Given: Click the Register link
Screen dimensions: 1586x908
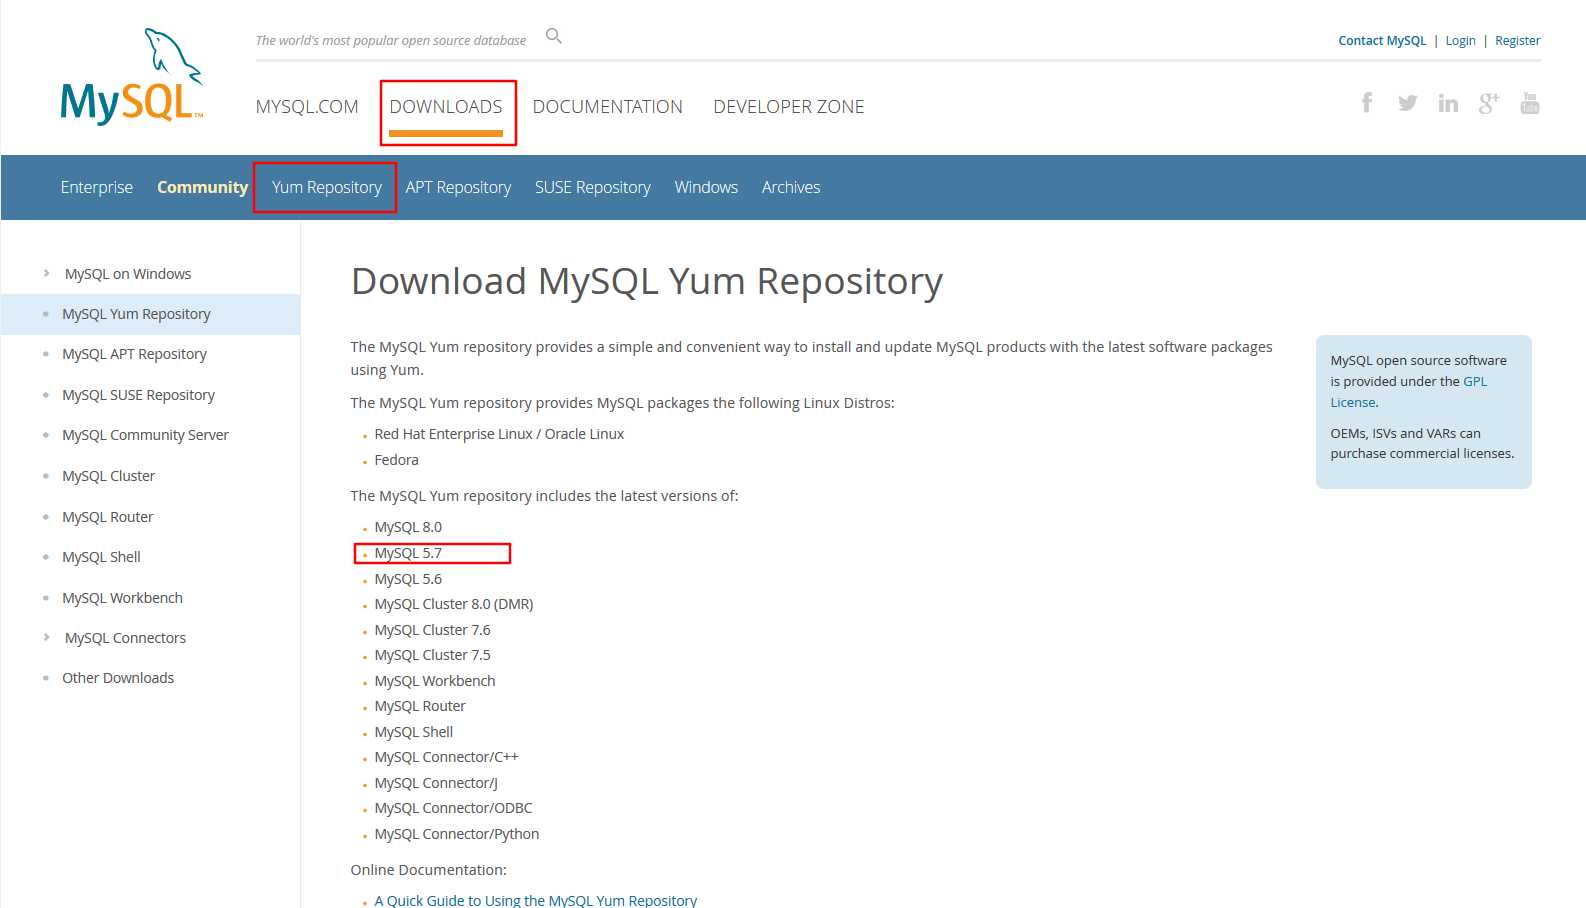Looking at the screenshot, I should 1518,41.
